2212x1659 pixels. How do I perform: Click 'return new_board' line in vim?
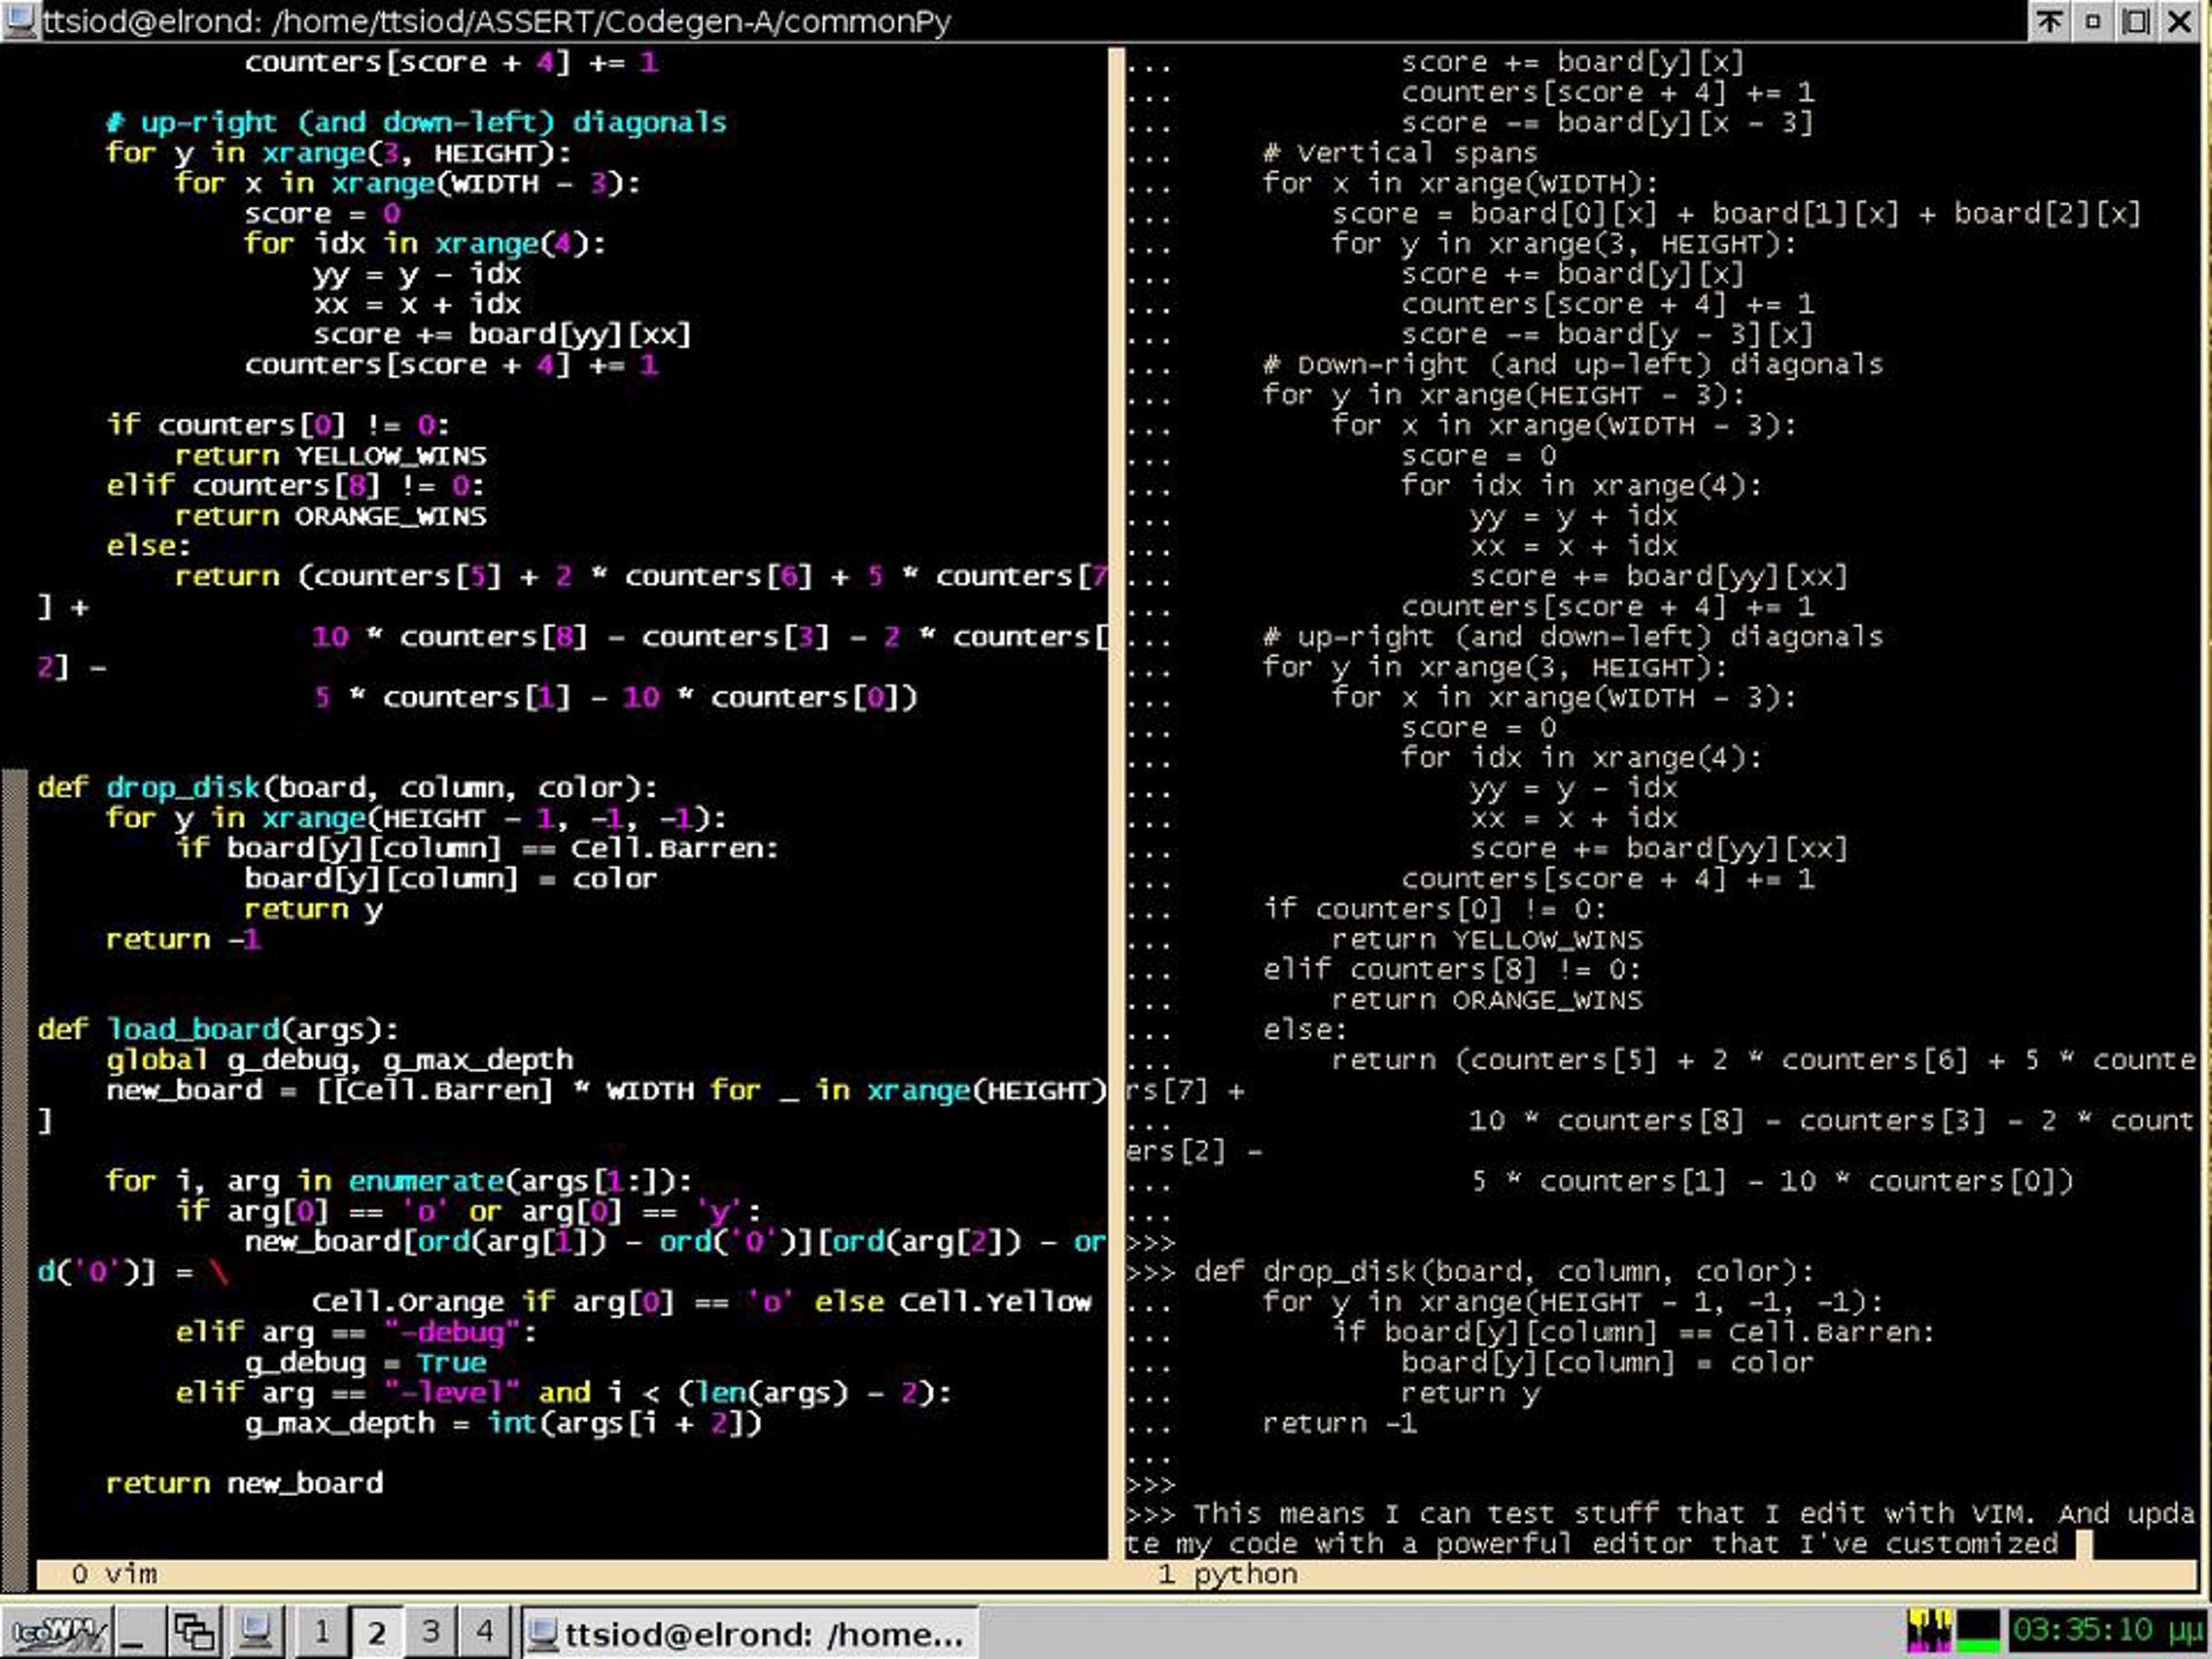244,1483
